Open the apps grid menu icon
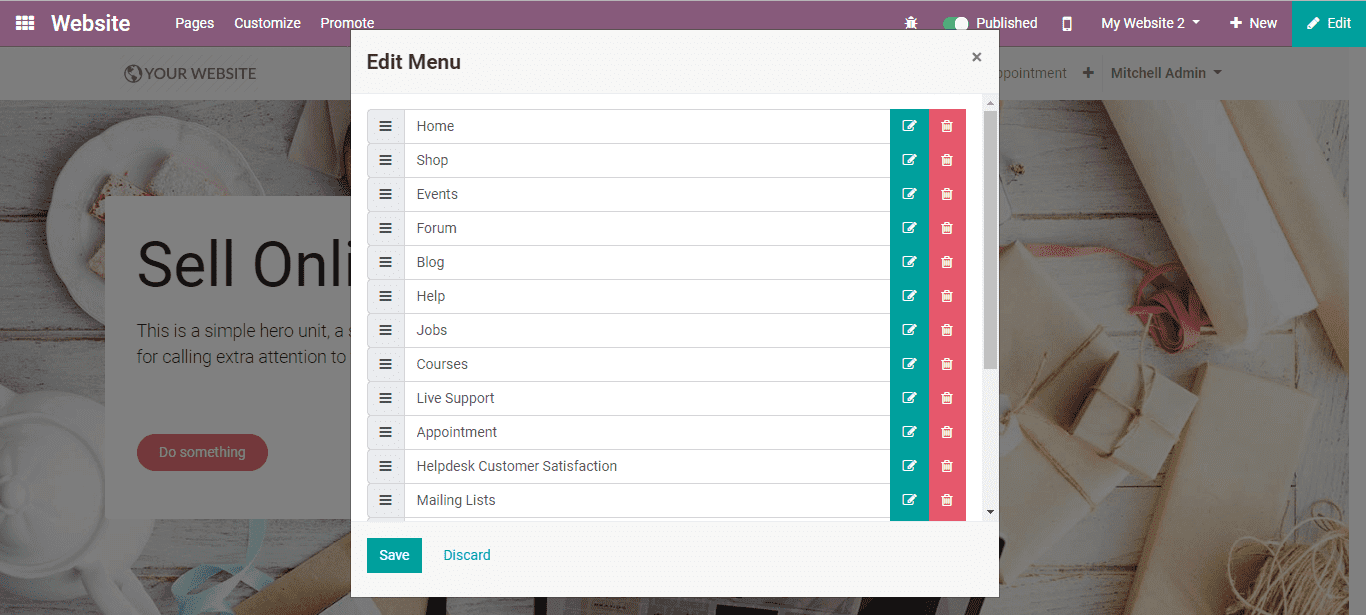This screenshot has width=1366, height=615. (25, 23)
